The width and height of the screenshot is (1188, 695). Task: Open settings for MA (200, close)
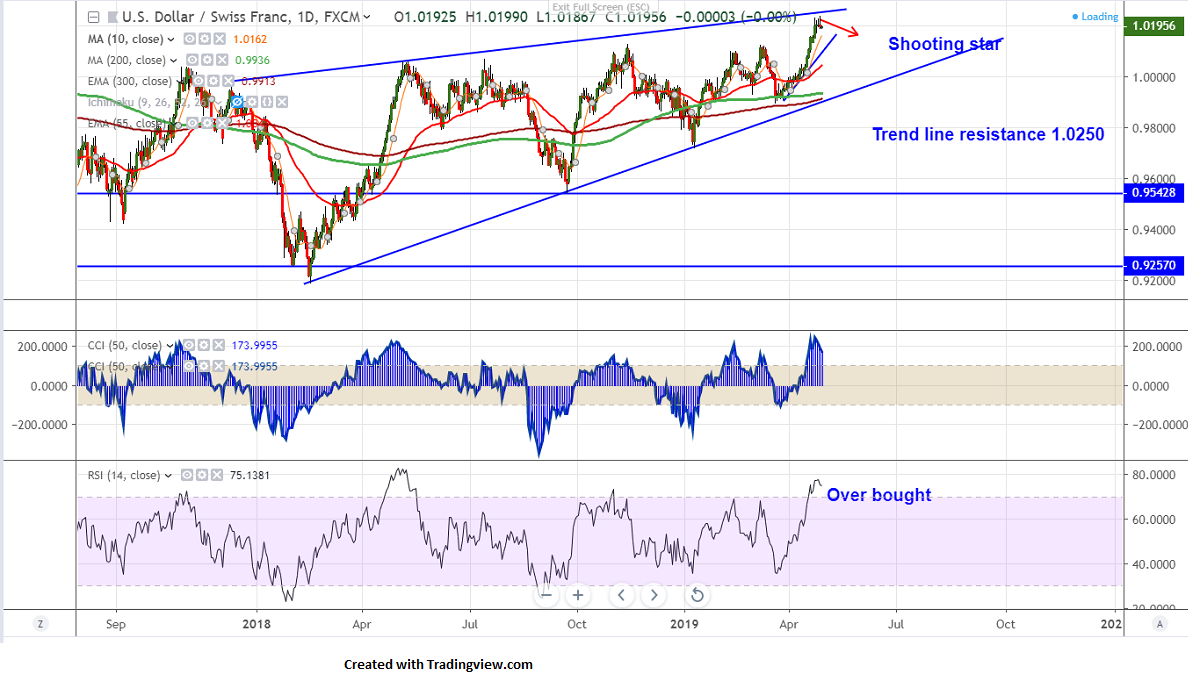tap(207, 60)
